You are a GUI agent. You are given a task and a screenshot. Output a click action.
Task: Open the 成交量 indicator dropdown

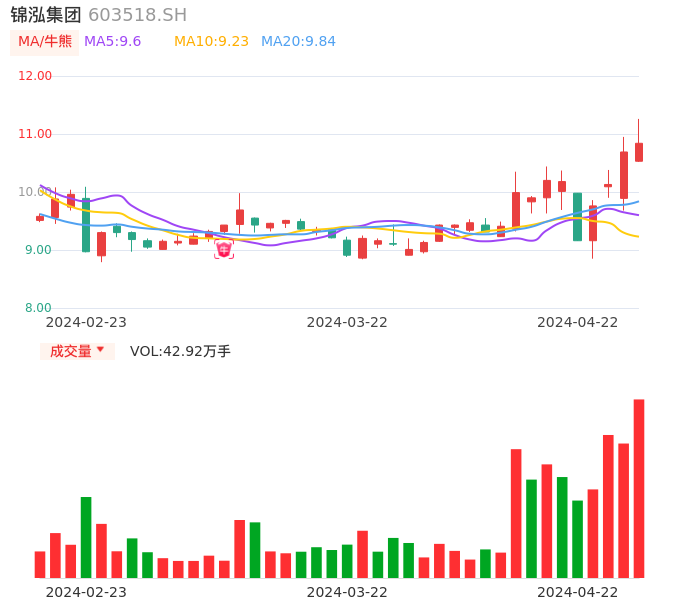(x=77, y=351)
